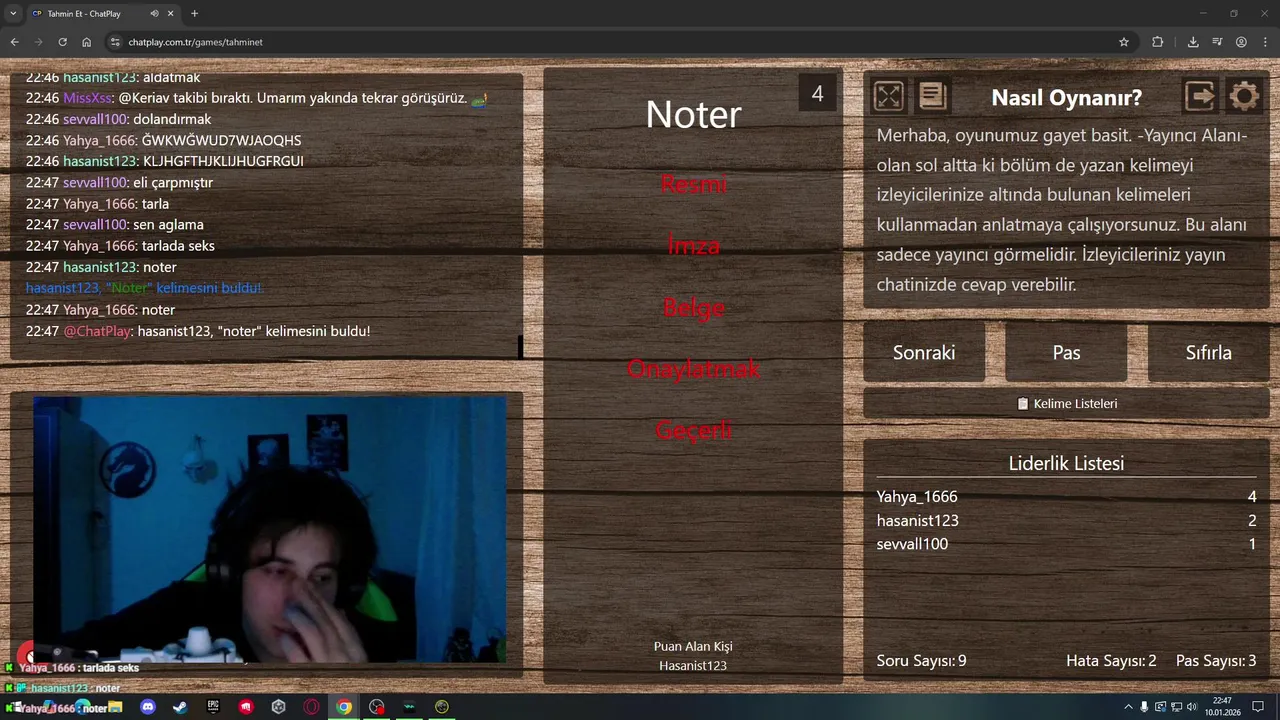
Task: Click chat message 'eli çarpmıştır'
Action: coord(173,183)
